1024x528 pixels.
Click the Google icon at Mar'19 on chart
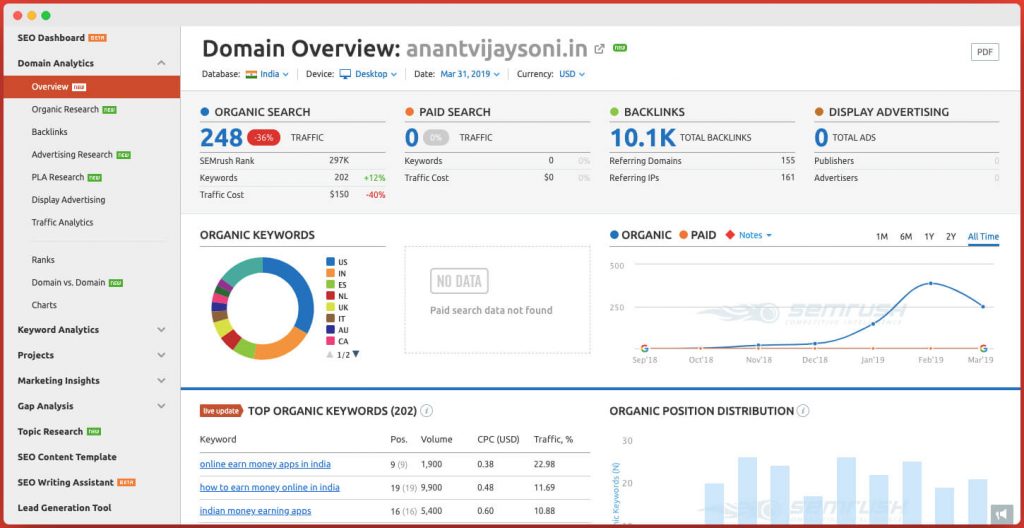click(x=983, y=348)
